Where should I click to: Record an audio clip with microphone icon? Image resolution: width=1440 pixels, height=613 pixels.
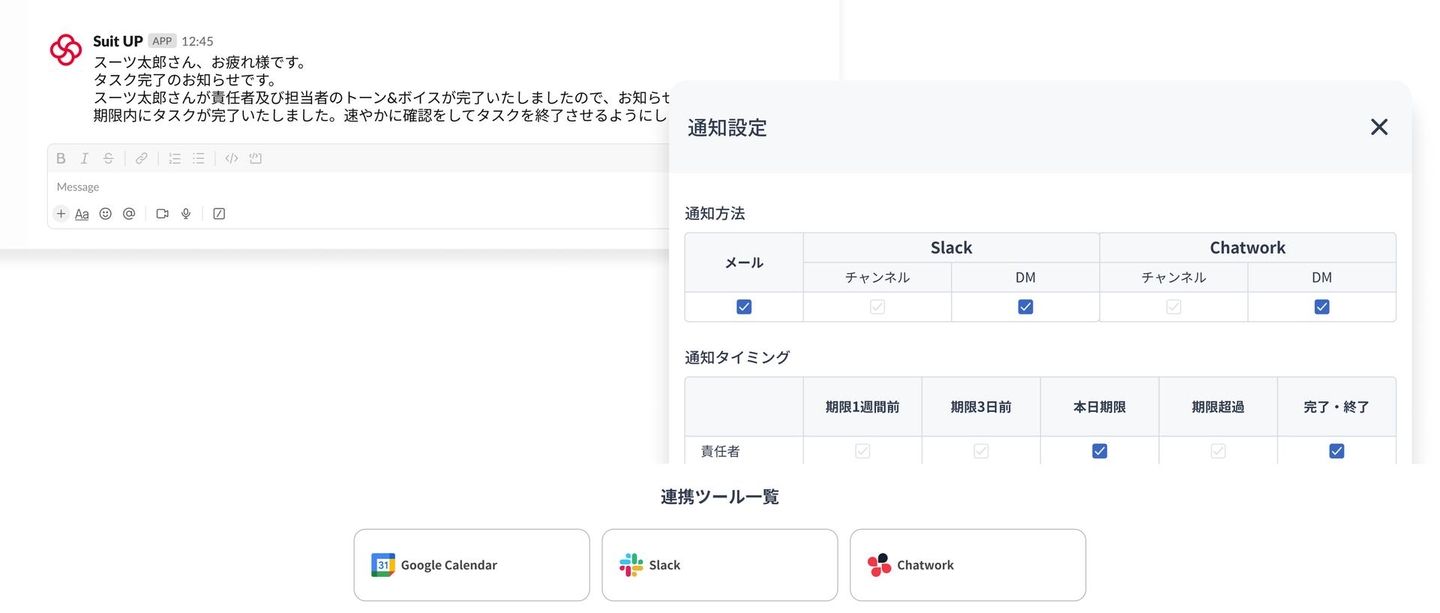[x=186, y=213]
